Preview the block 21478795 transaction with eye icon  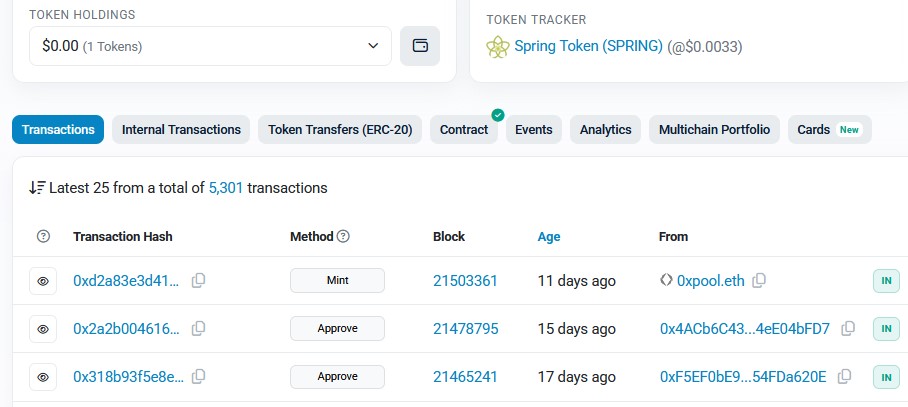43,328
